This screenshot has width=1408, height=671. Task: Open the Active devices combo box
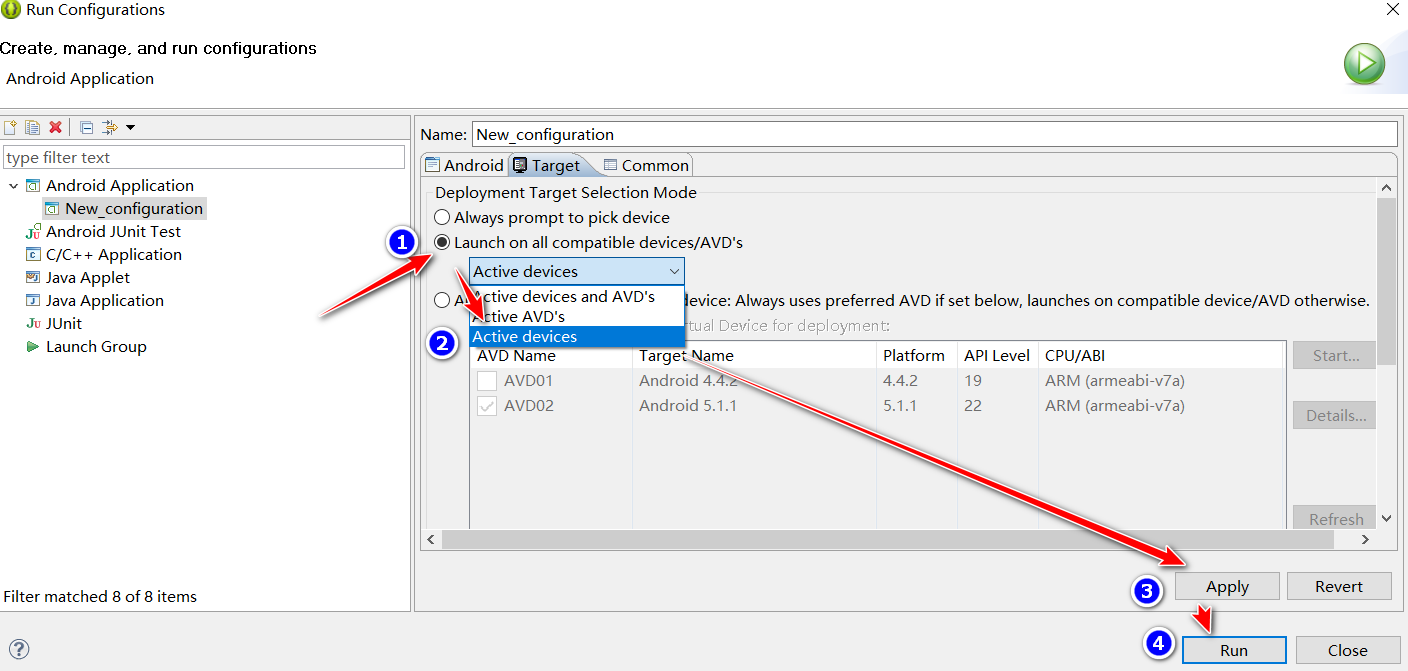pyautogui.click(x=577, y=271)
